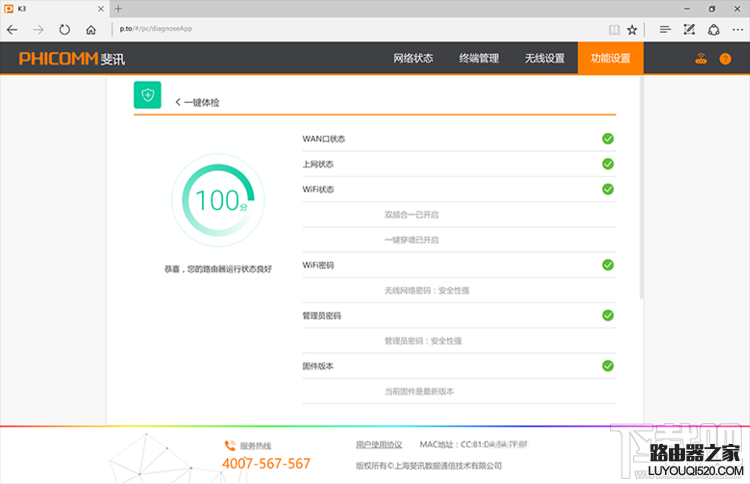This screenshot has width=750, height=484.
Task: Click the 无线网络密码：安全性强 text
Action: click(427, 290)
